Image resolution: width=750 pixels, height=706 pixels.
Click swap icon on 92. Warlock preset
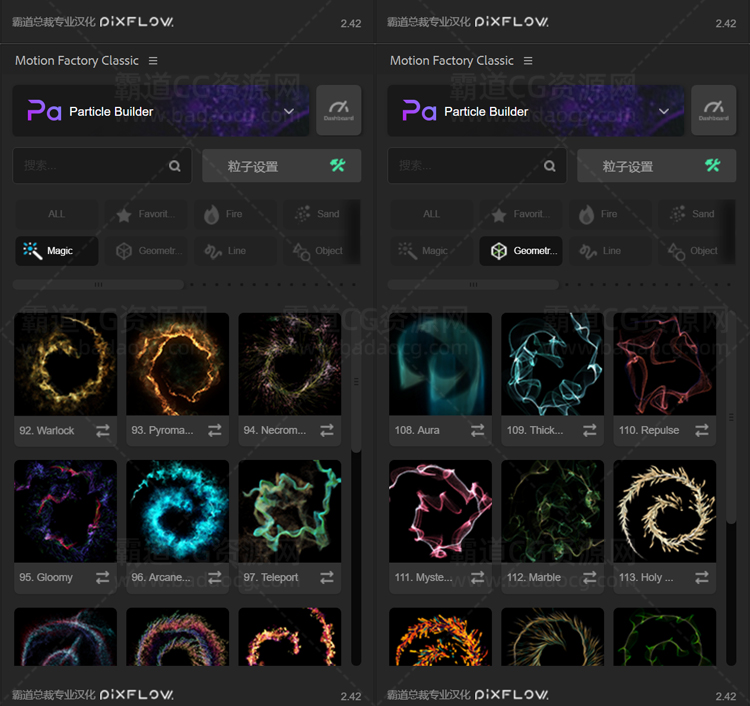tap(102, 430)
